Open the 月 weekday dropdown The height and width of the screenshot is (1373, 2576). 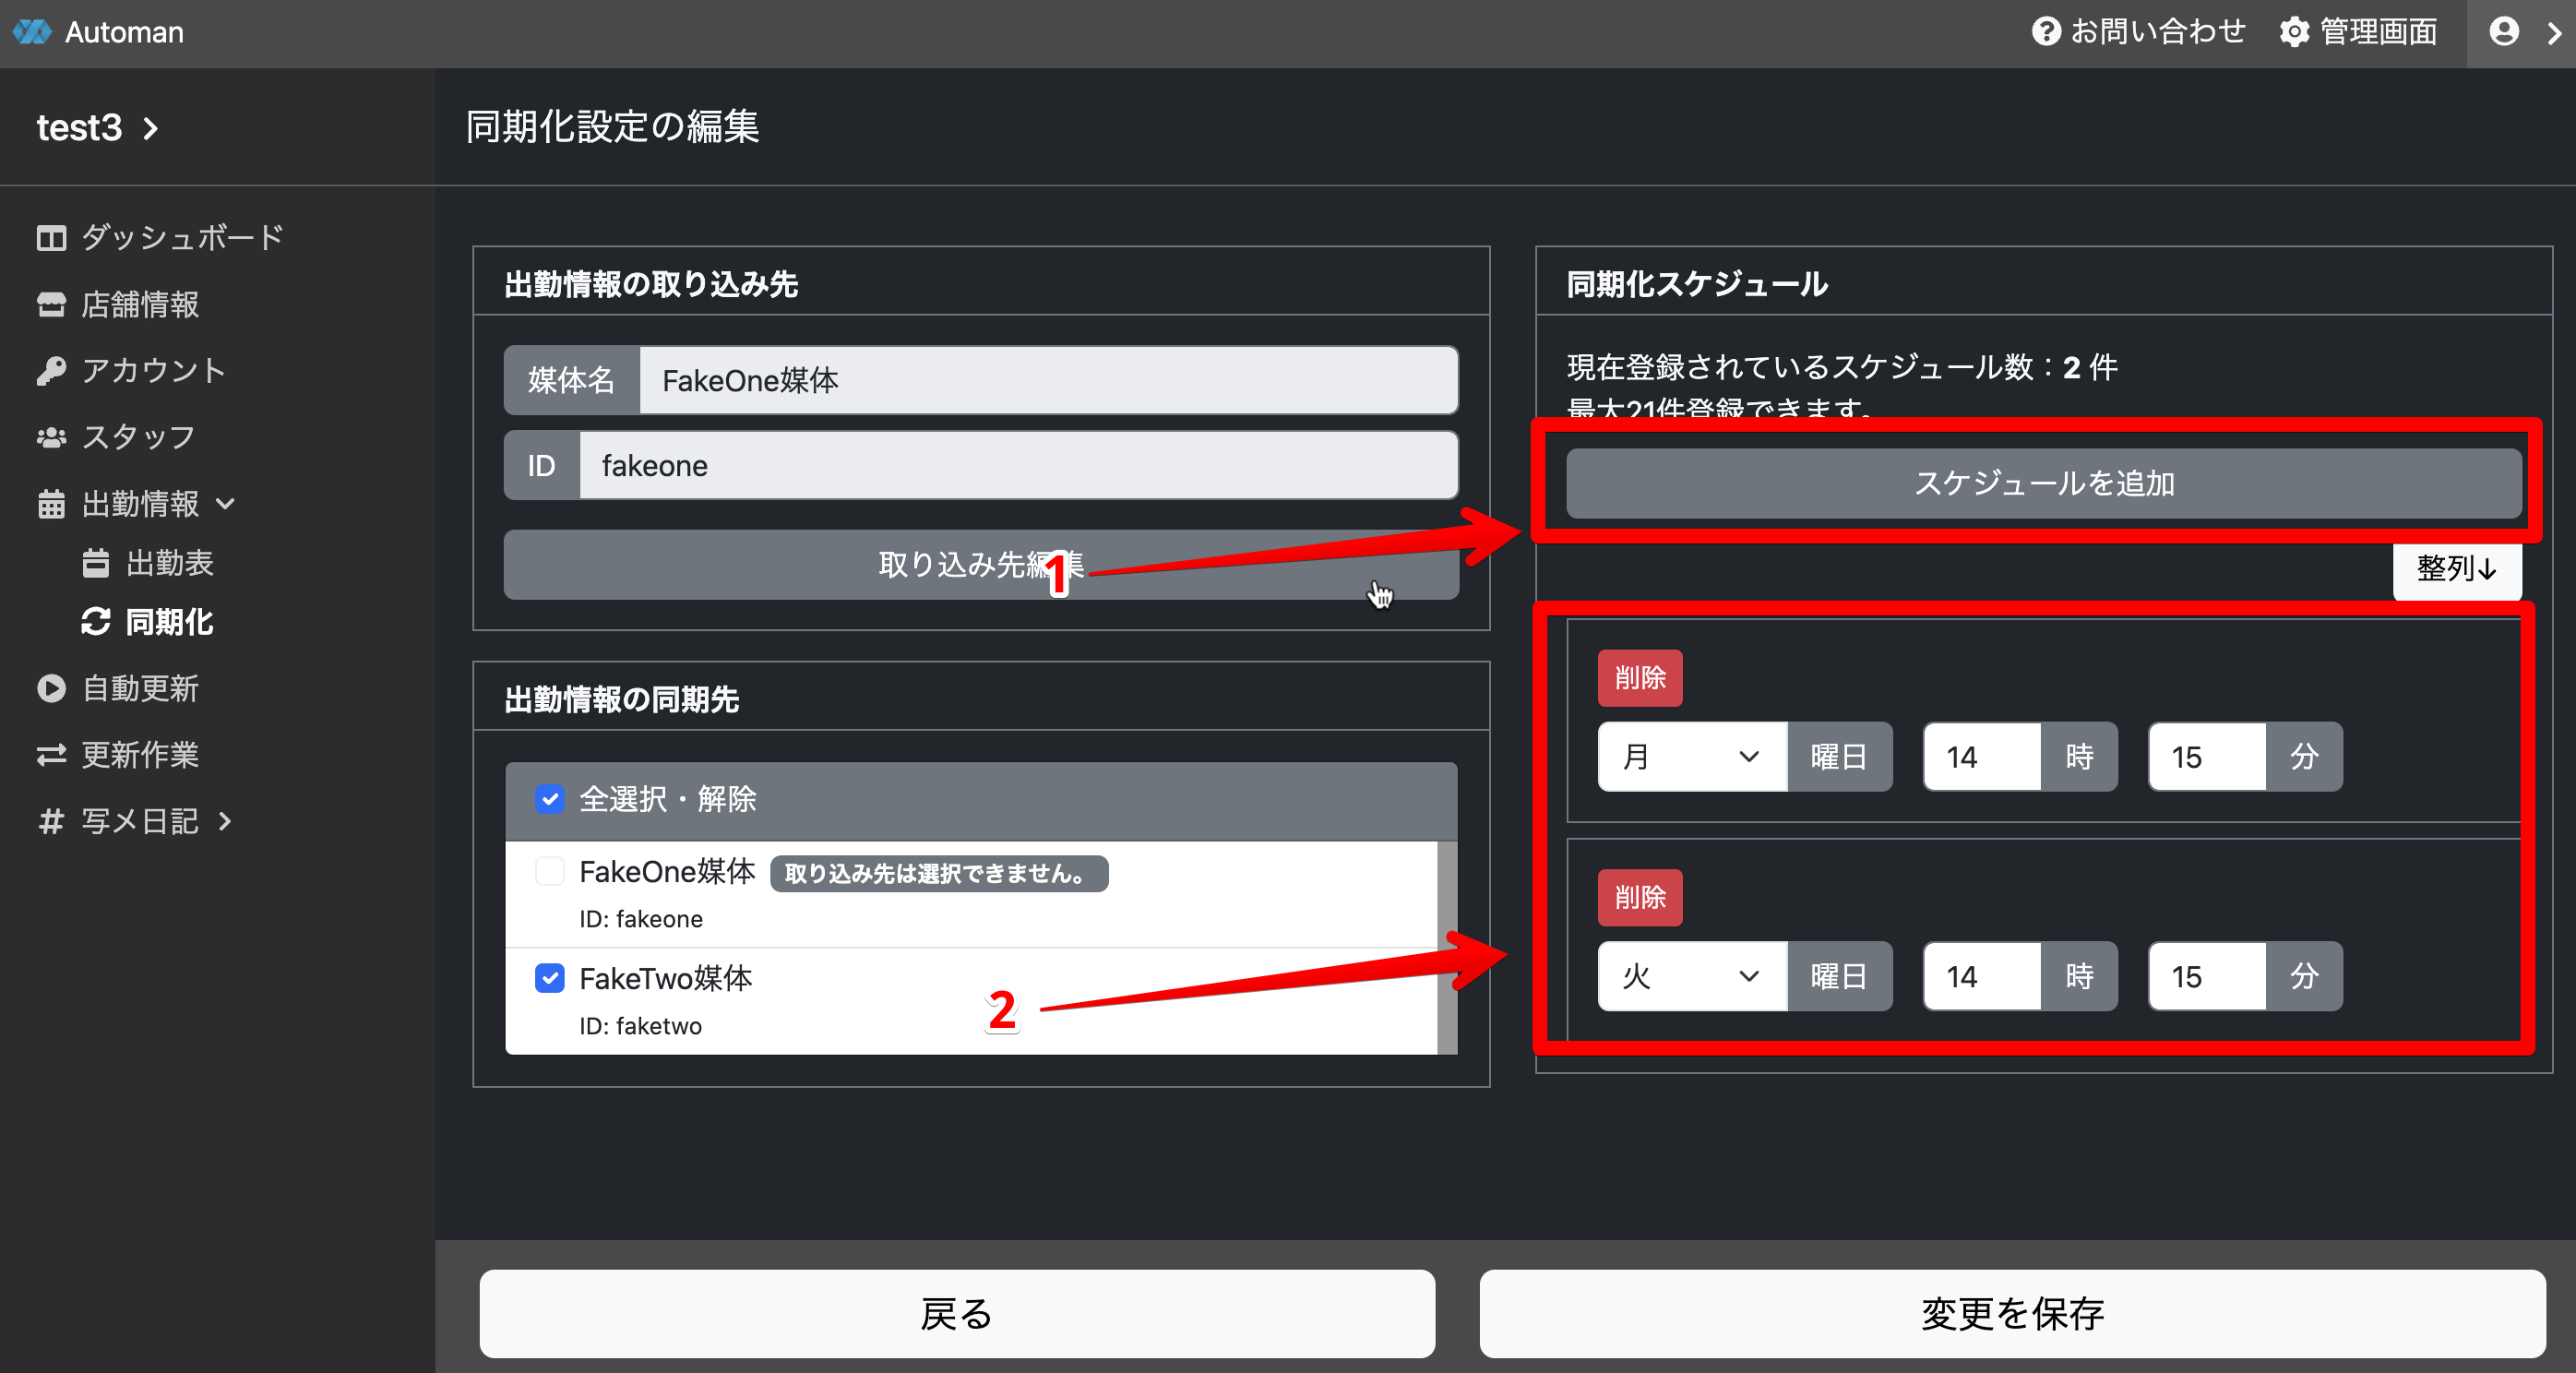pos(1691,757)
